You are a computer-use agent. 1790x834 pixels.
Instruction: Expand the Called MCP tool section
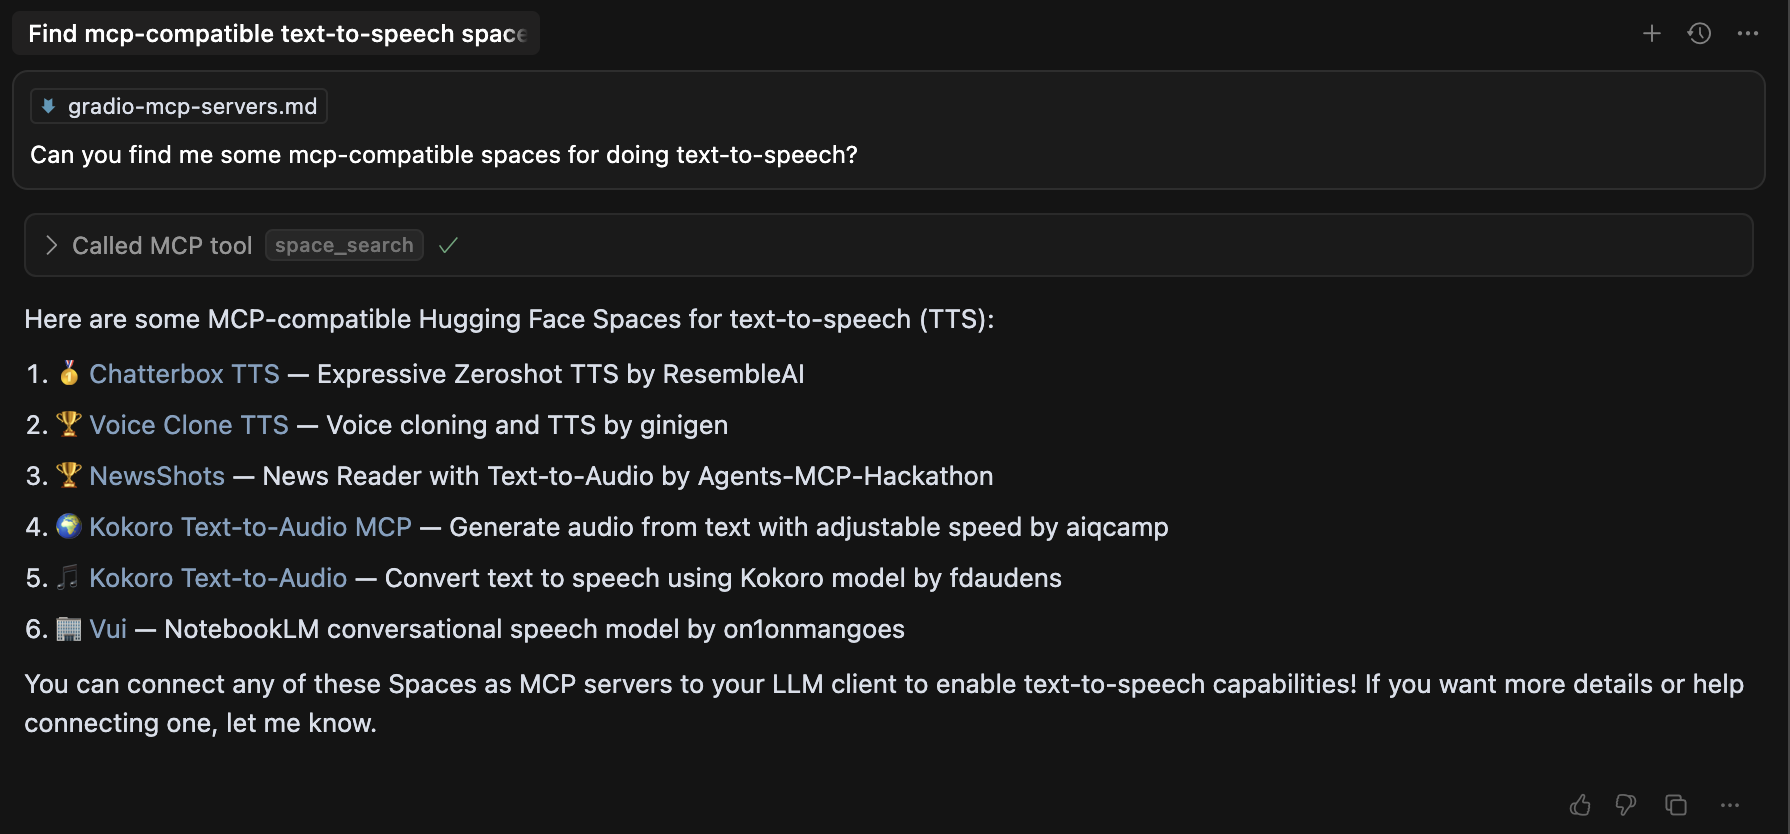(x=51, y=245)
